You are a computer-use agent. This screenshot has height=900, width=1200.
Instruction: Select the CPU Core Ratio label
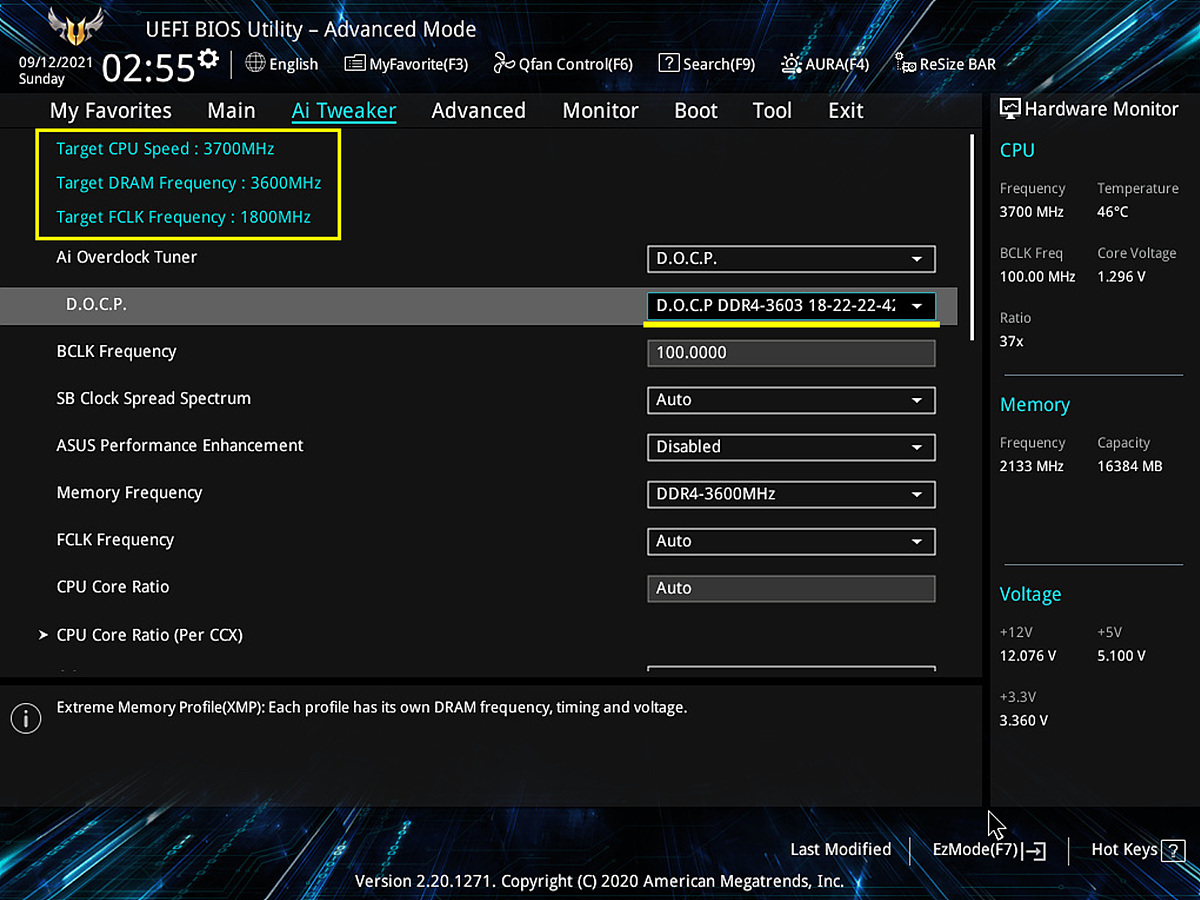pos(113,587)
